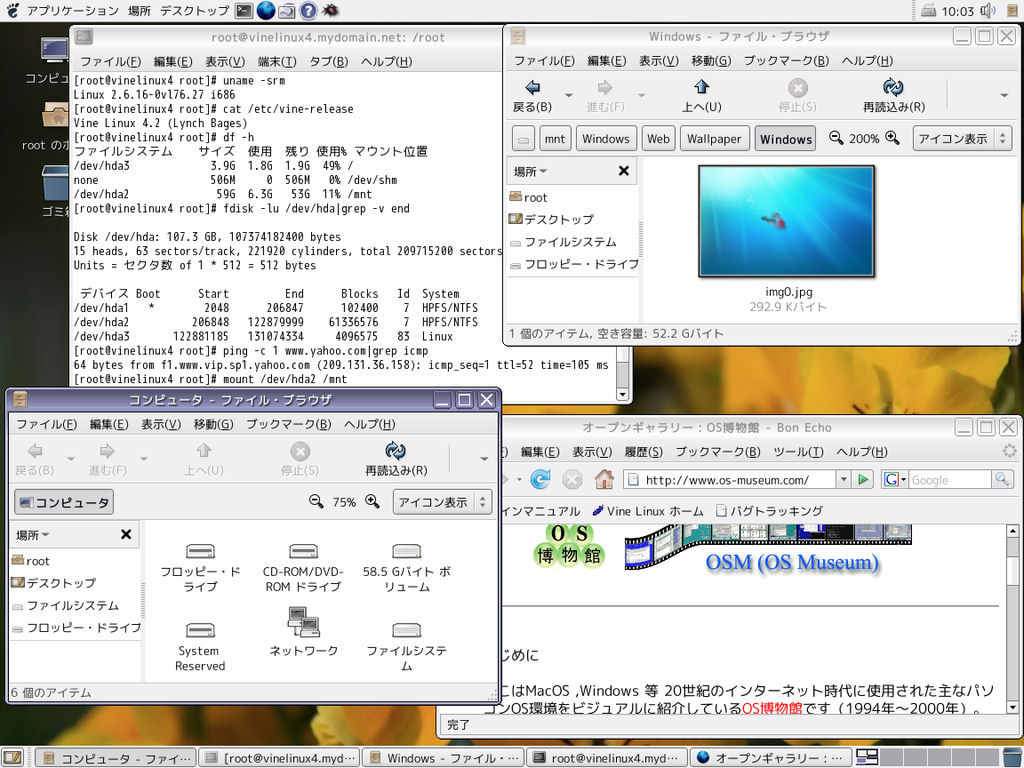Zoom in from 200% in Windows file browser

point(892,138)
